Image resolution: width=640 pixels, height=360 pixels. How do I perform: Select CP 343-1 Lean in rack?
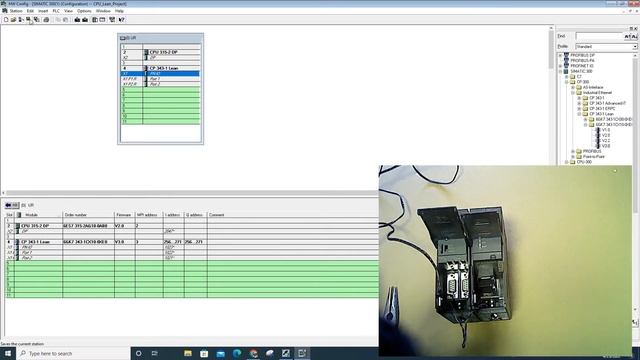(x=164, y=68)
